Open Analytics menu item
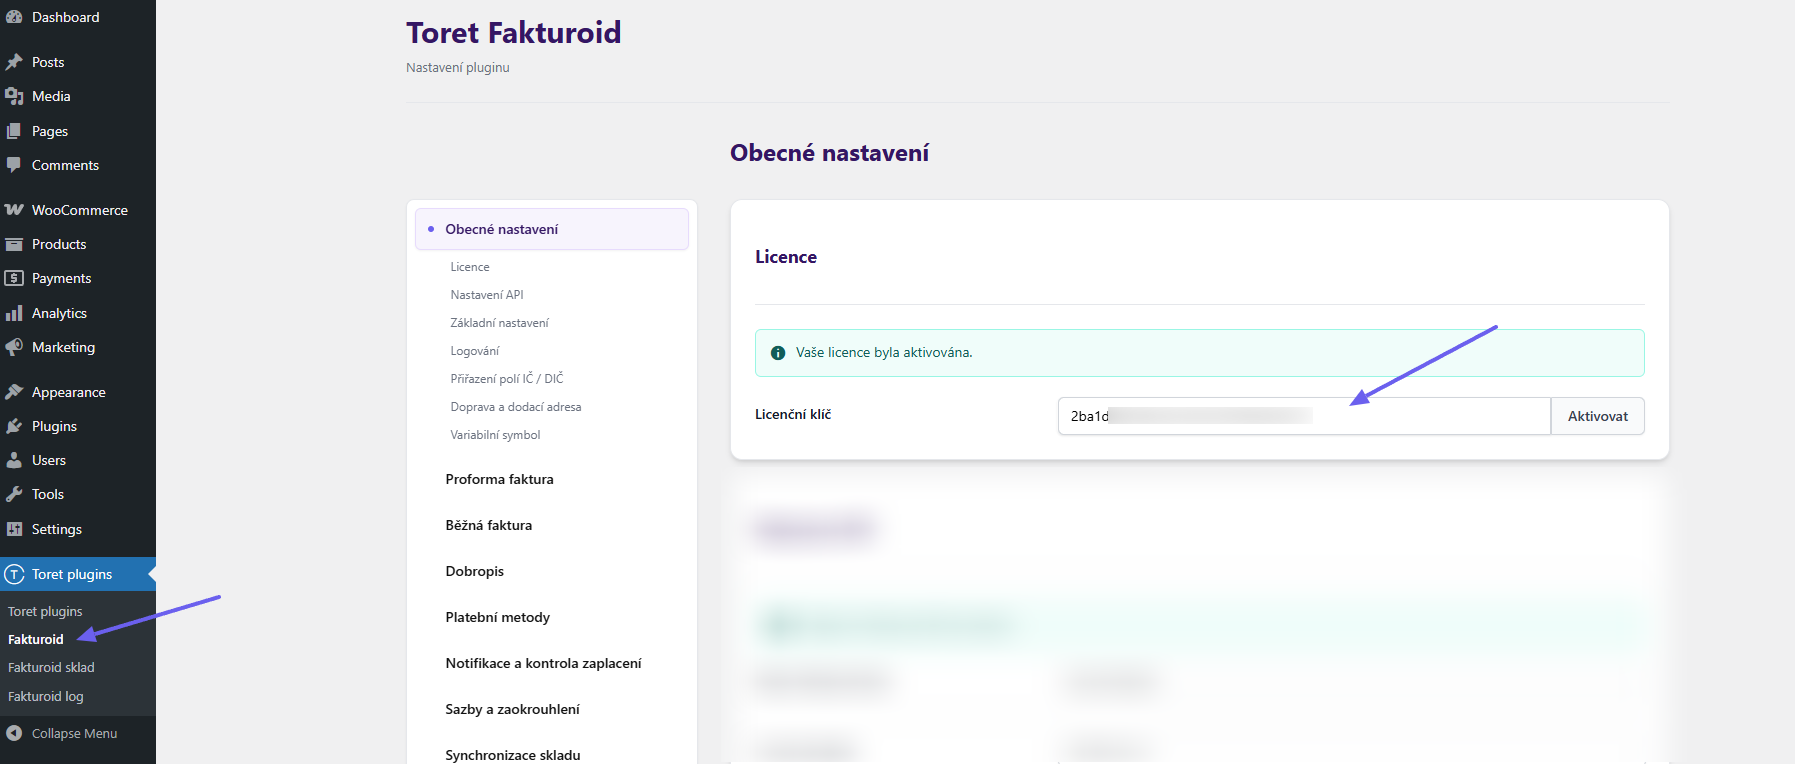The height and width of the screenshot is (764, 1795). [x=78, y=313]
